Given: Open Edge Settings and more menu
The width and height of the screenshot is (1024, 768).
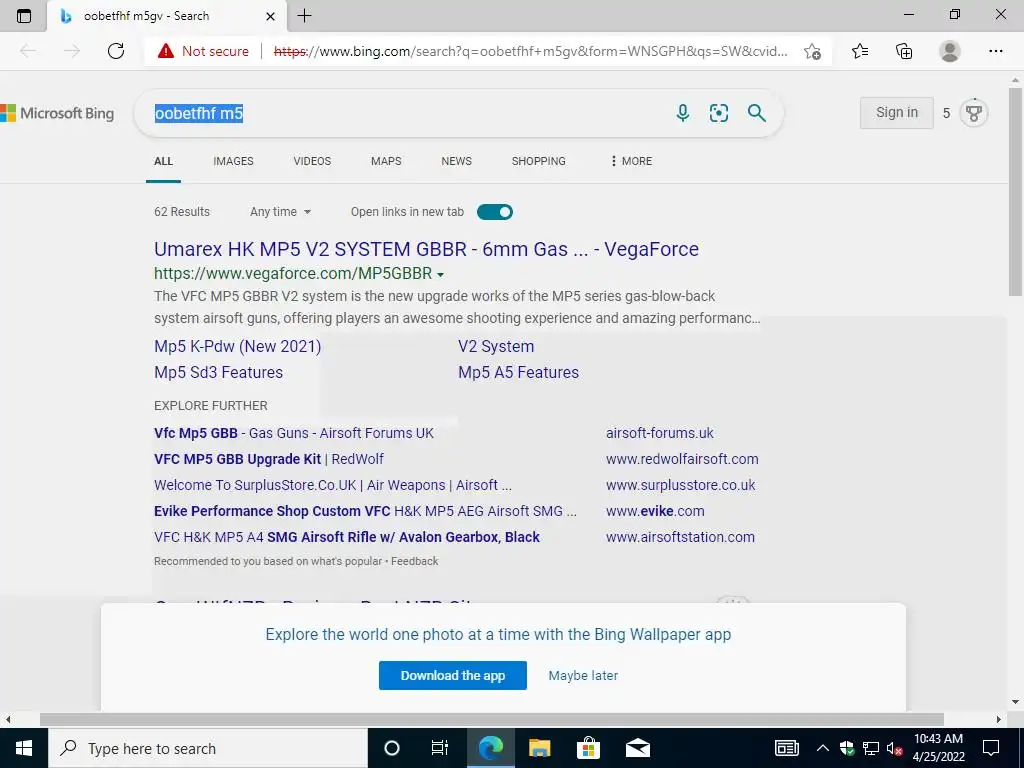Looking at the screenshot, I should tap(995, 51).
